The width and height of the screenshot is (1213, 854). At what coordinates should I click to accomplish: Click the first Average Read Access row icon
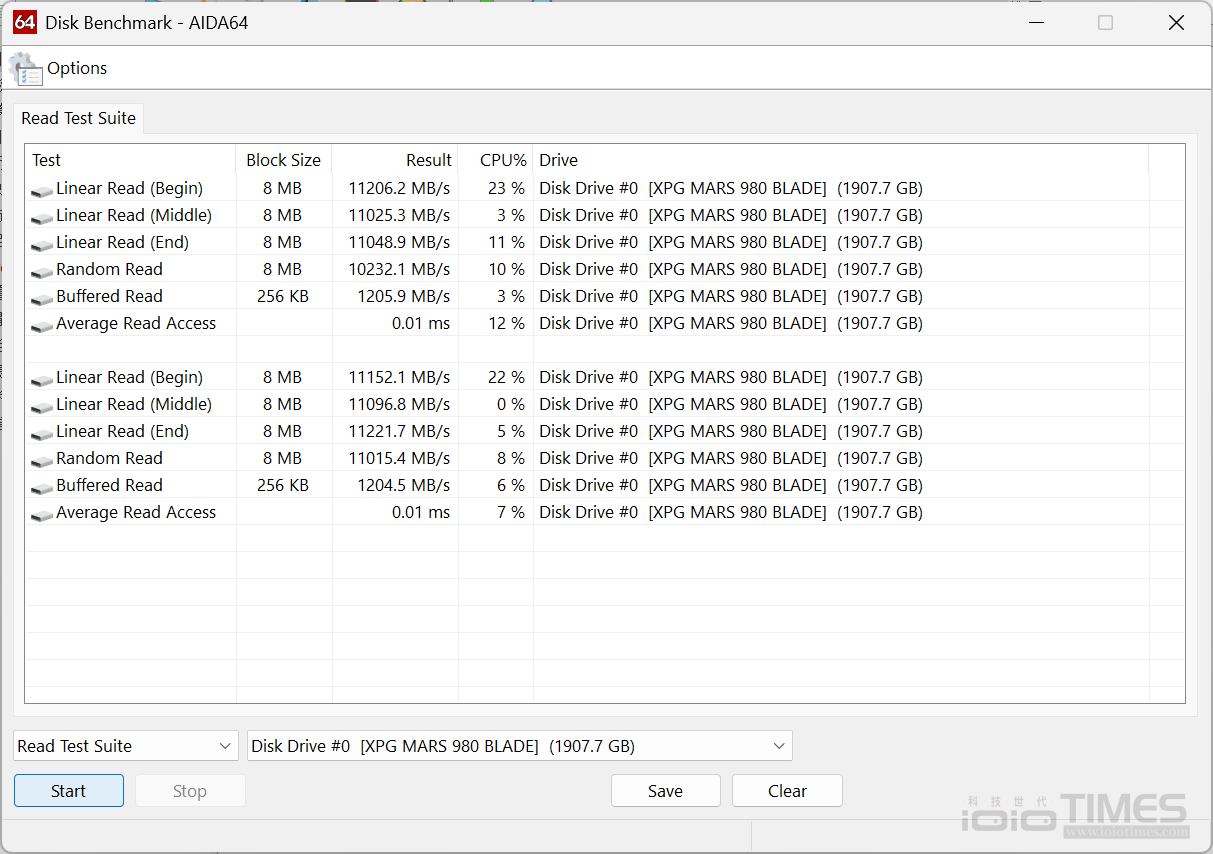click(x=42, y=325)
